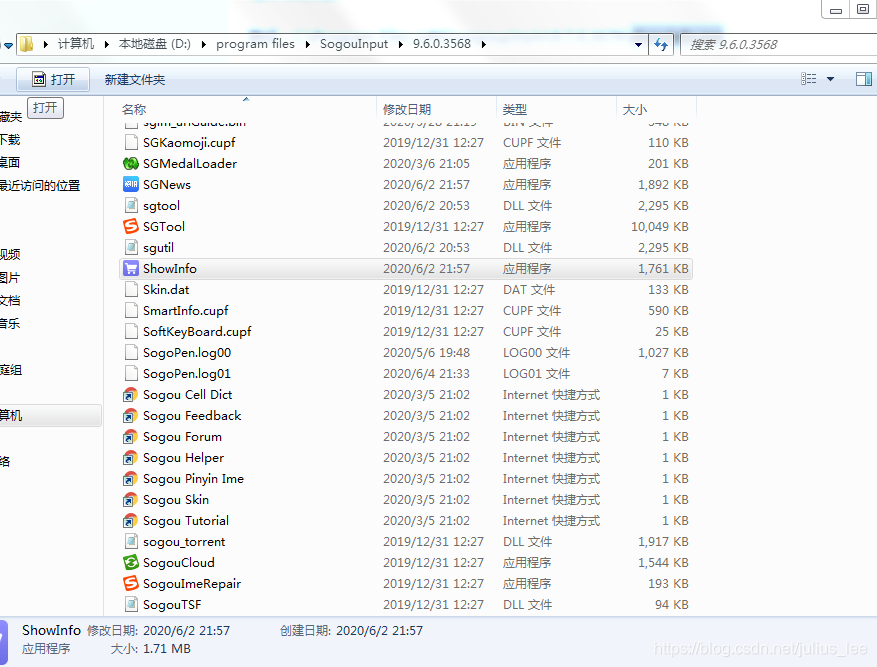Select the Sogou Pinyin Ime file name
Screen dimensions: 877x667
pyautogui.click(x=194, y=479)
